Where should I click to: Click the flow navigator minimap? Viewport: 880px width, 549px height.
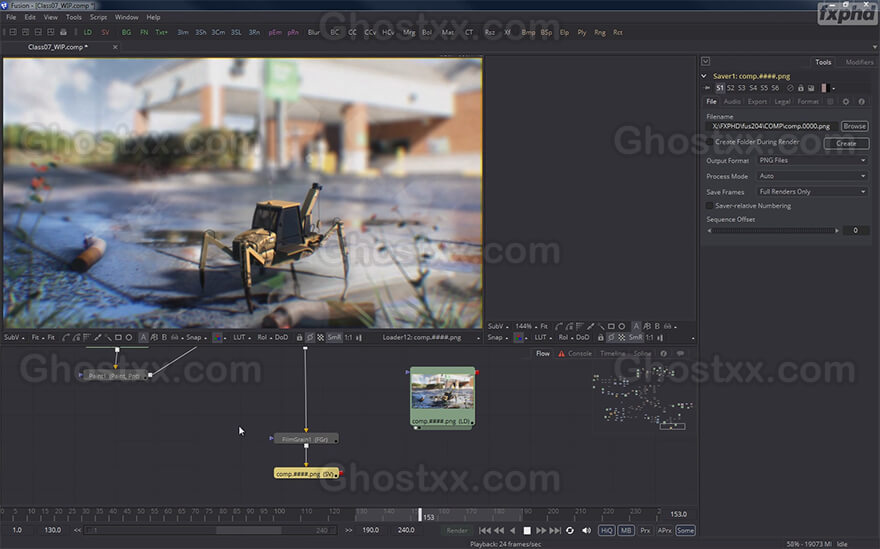[643, 396]
